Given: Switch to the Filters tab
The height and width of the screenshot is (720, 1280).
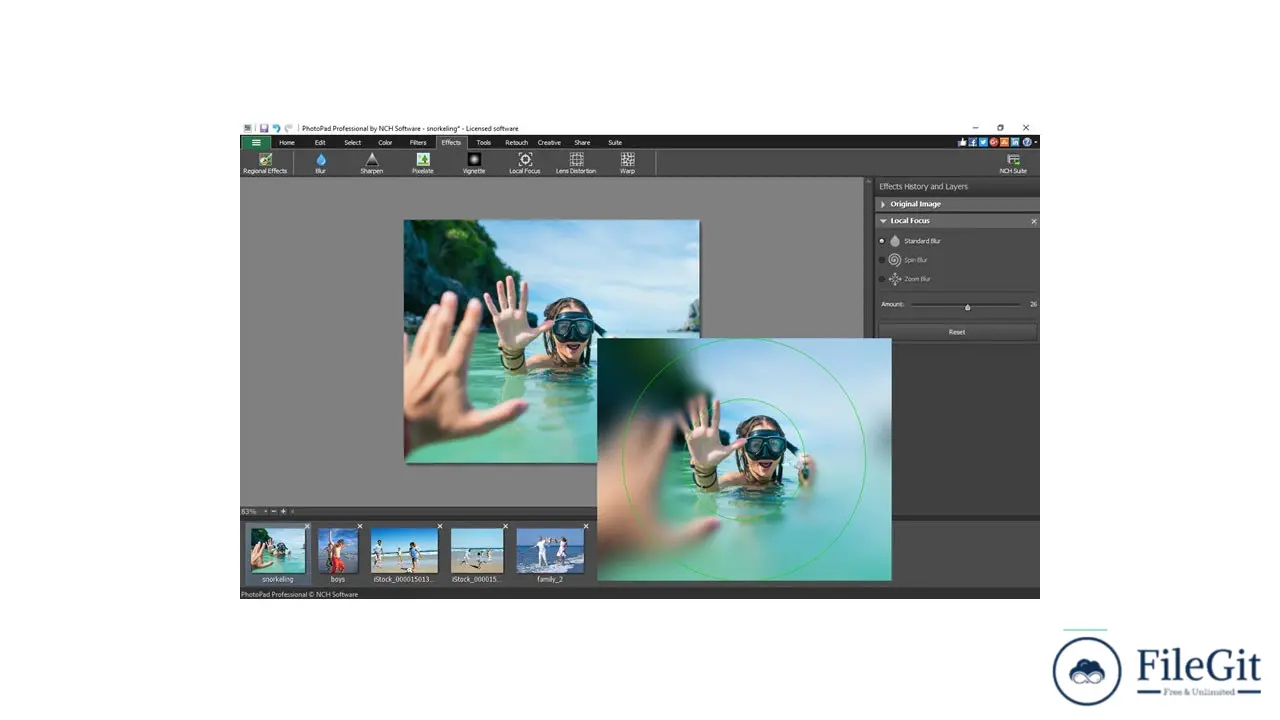Looking at the screenshot, I should pyautogui.click(x=418, y=143).
